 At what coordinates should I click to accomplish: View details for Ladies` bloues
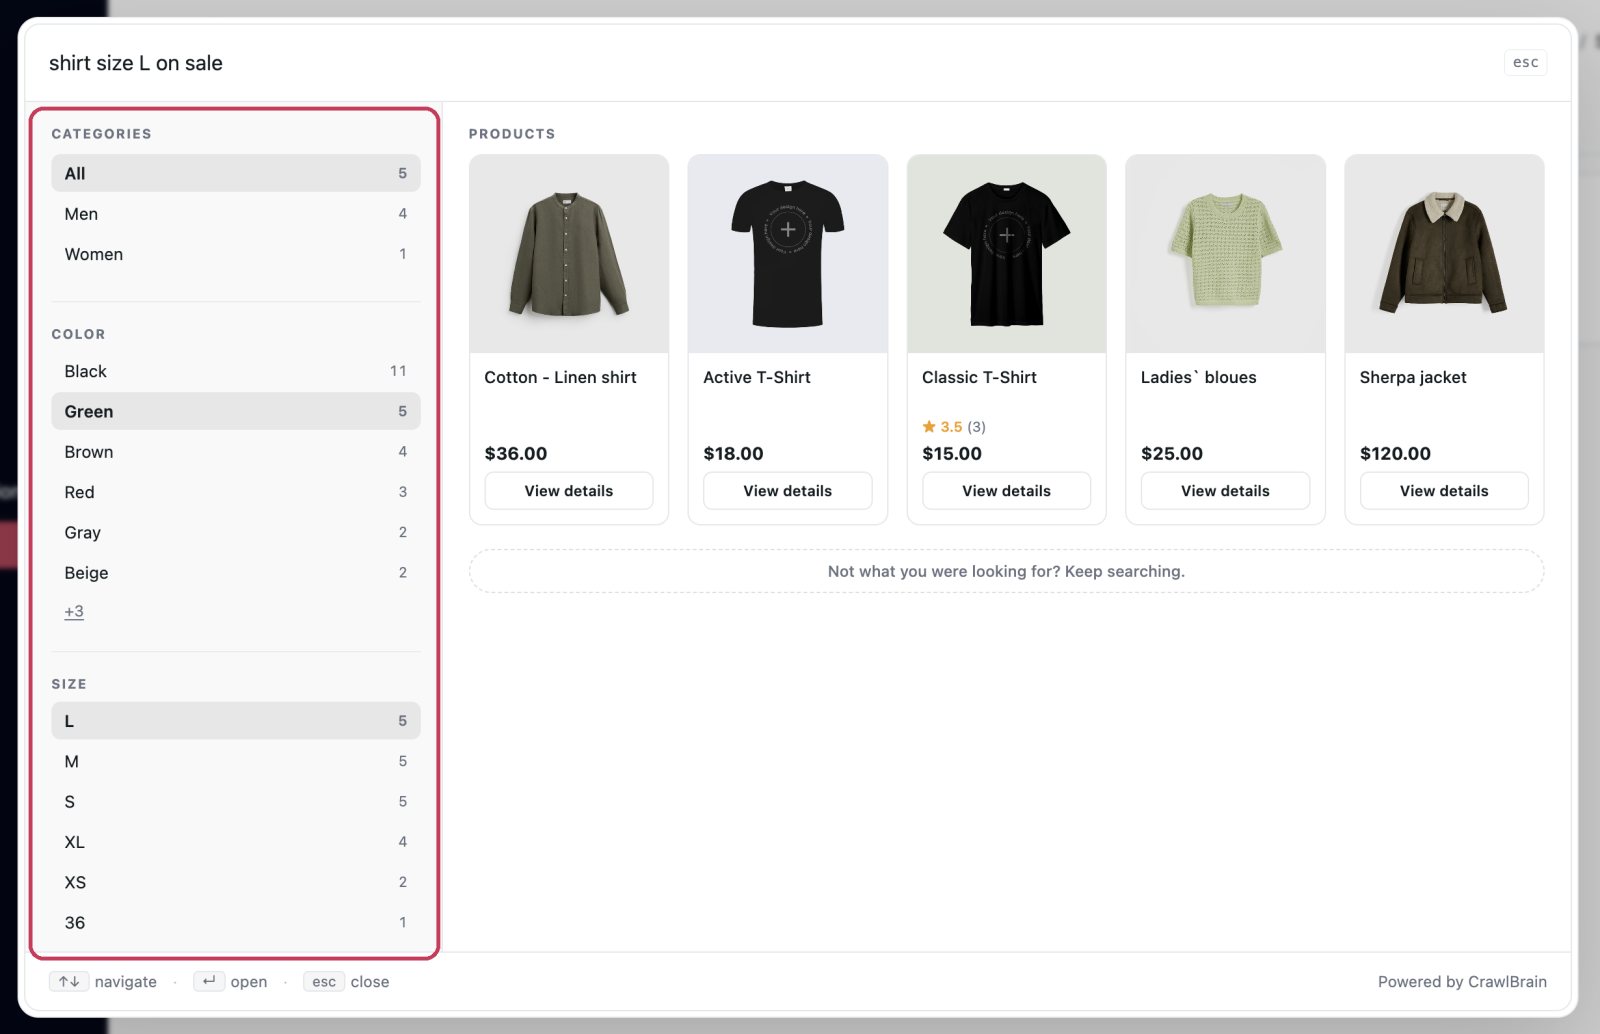[x=1225, y=491]
